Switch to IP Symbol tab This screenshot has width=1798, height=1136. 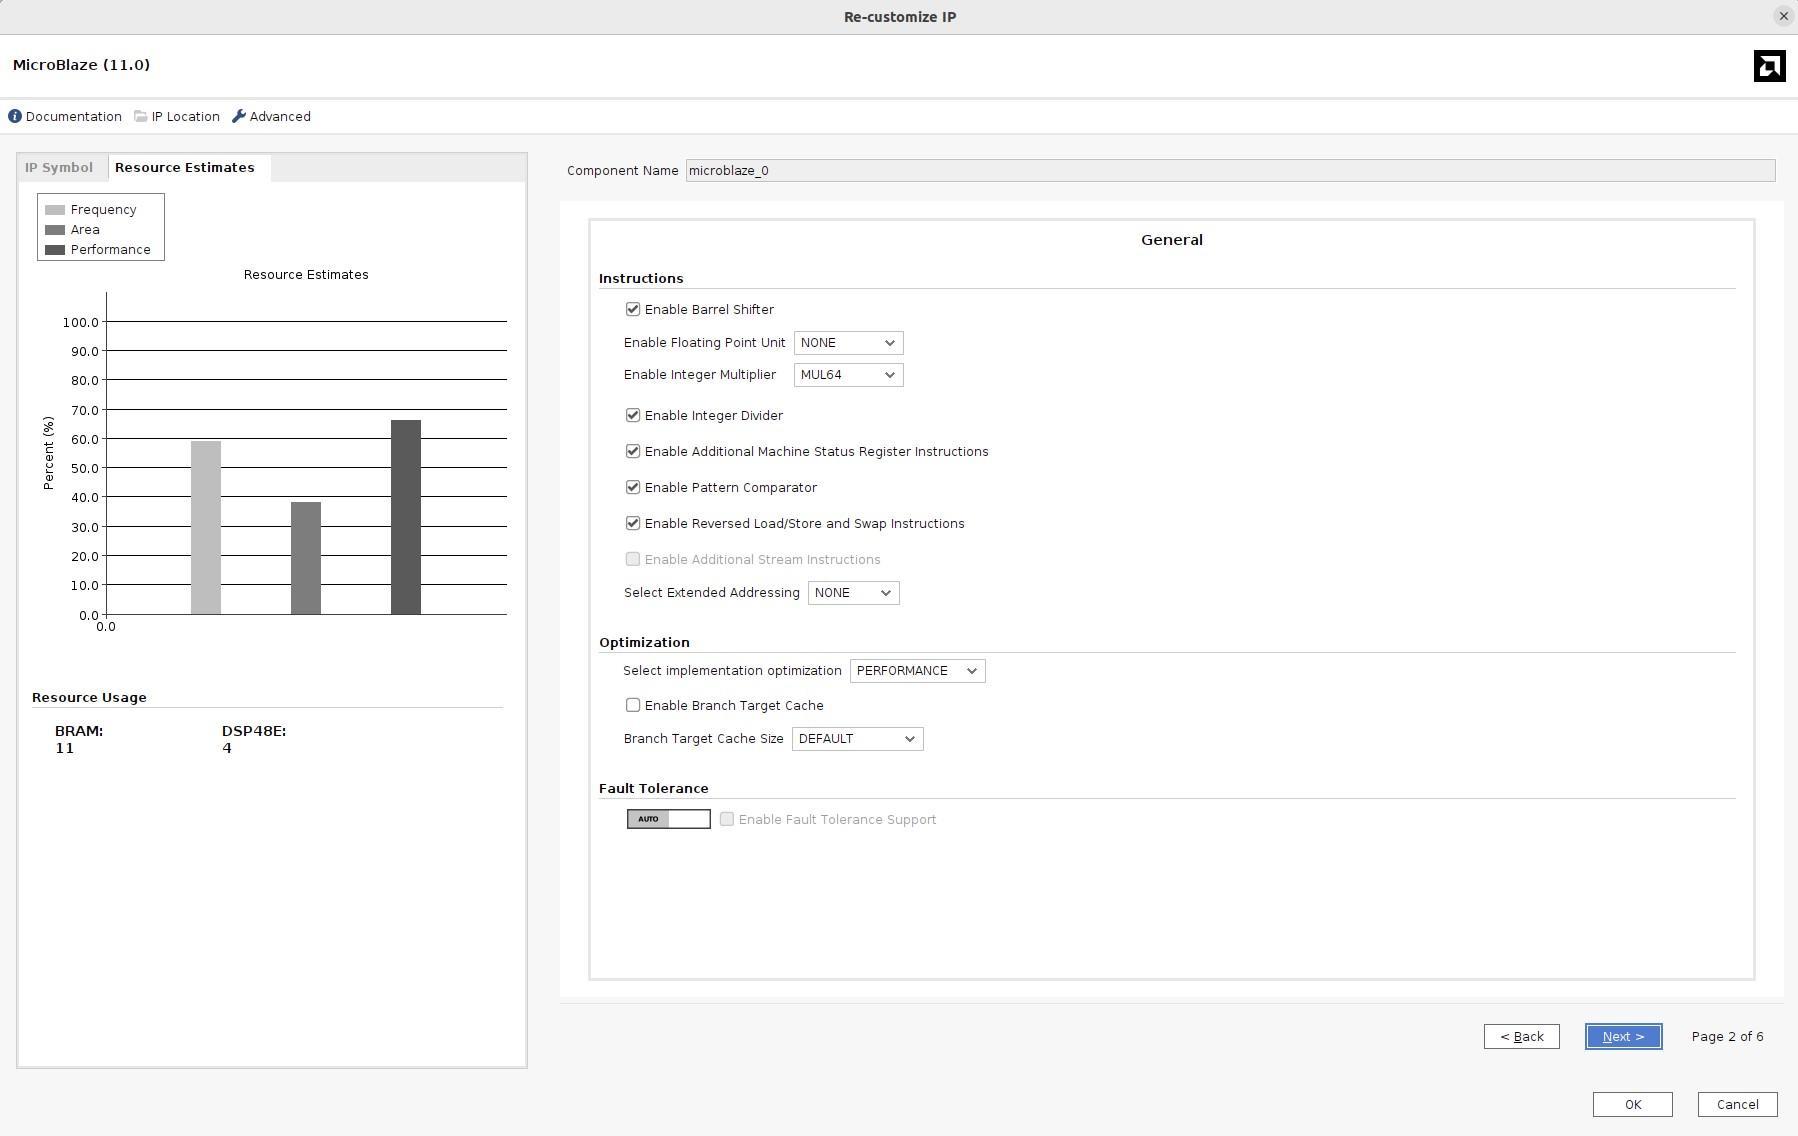(x=59, y=167)
